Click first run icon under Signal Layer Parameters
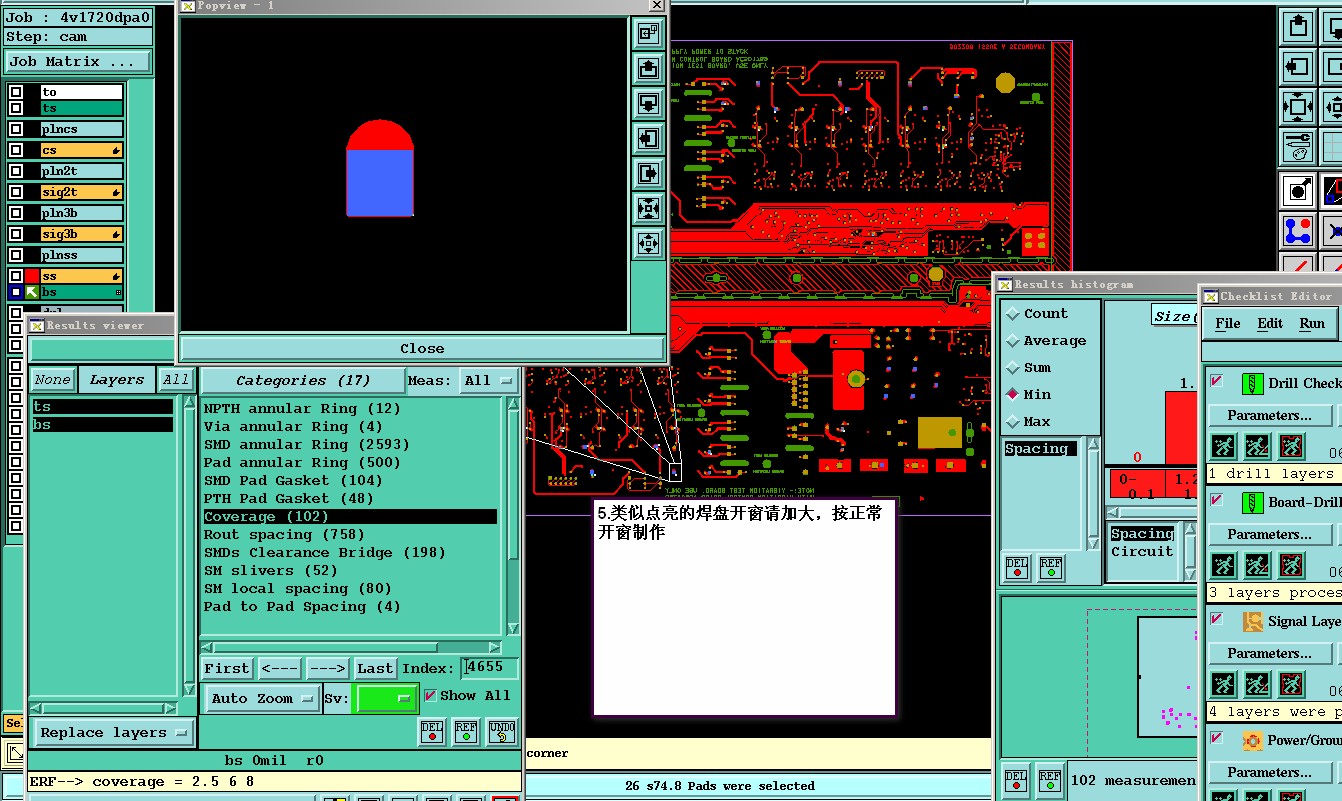This screenshot has height=801, width=1342. tap(1223, 683)
